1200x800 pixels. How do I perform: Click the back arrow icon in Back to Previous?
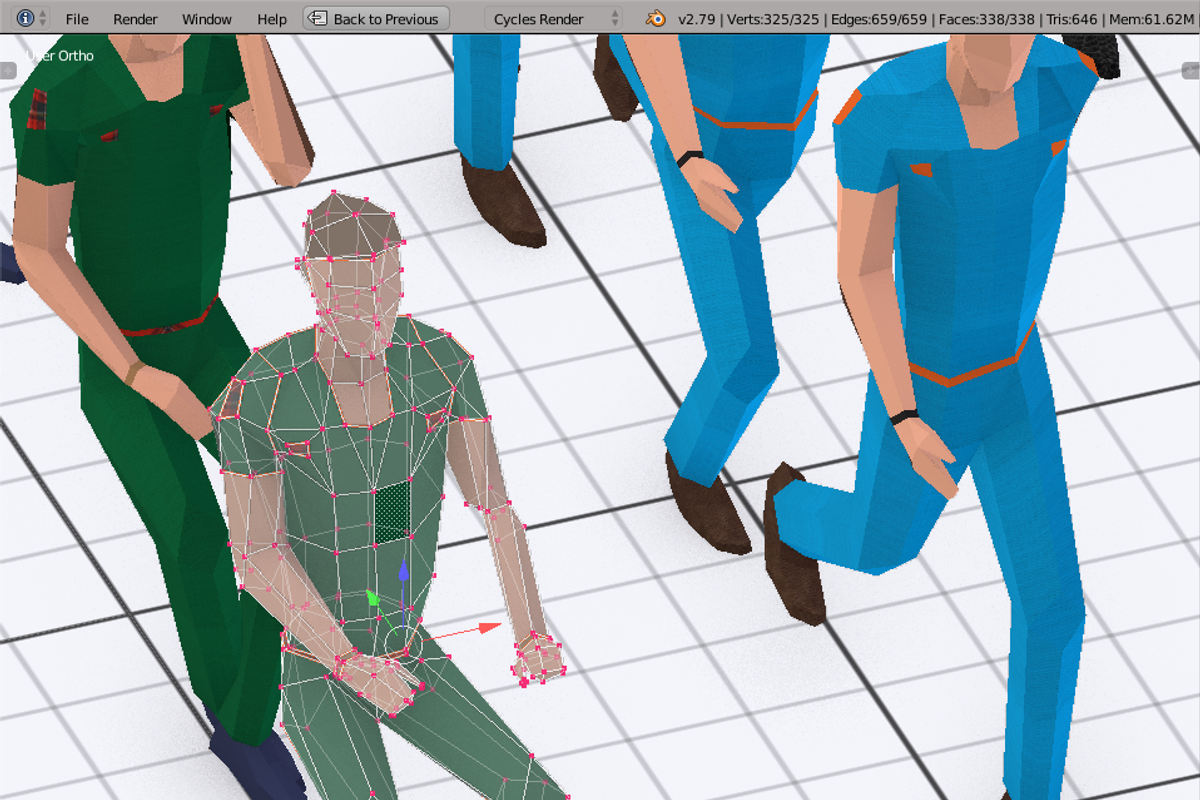click(x=318, y=18)
